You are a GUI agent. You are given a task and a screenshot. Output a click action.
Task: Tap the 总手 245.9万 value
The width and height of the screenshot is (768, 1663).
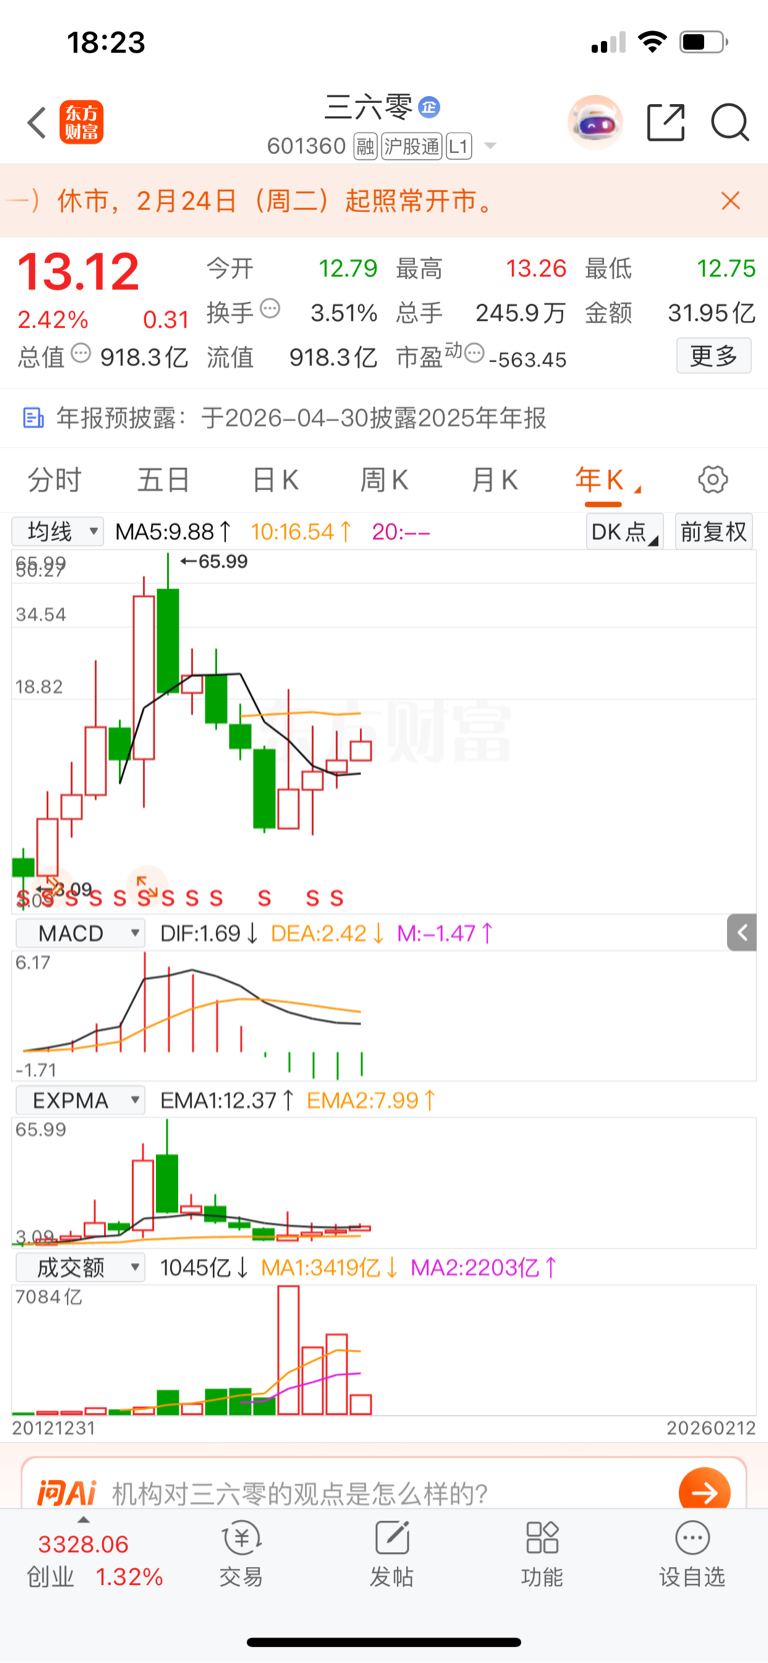pyautogui.click(x=520, y=313)
